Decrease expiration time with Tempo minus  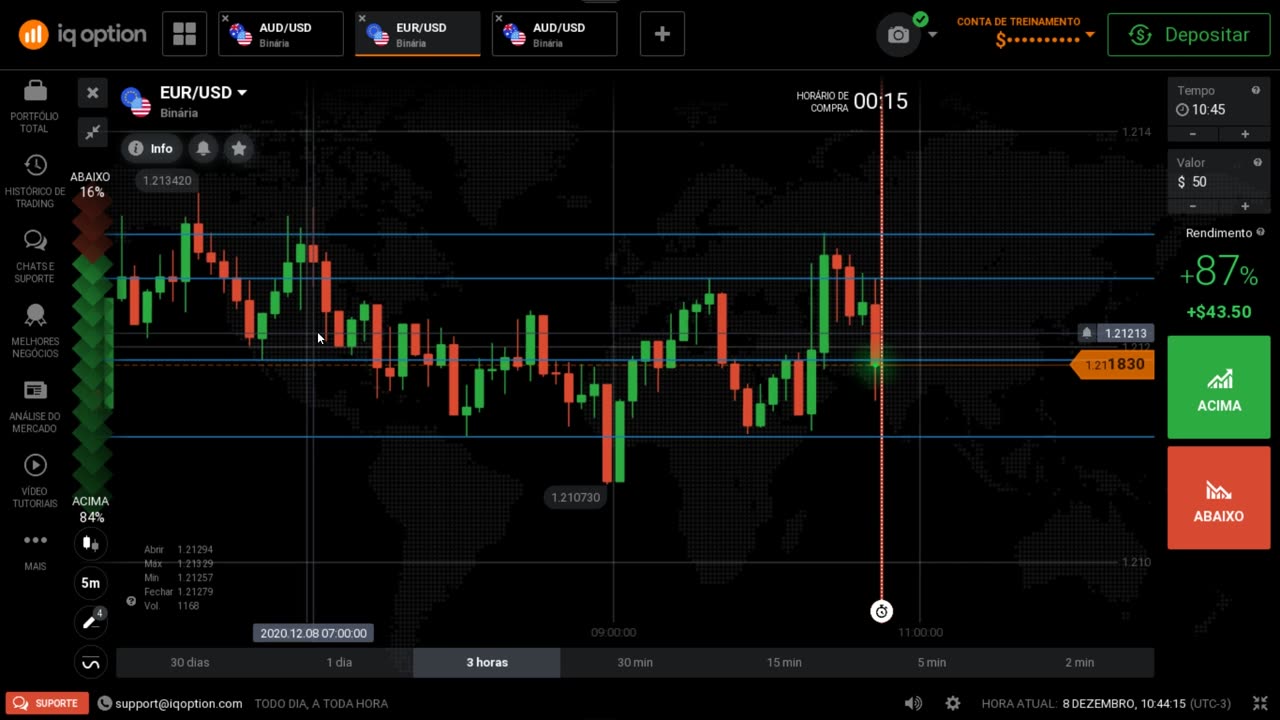(1193, 134)
